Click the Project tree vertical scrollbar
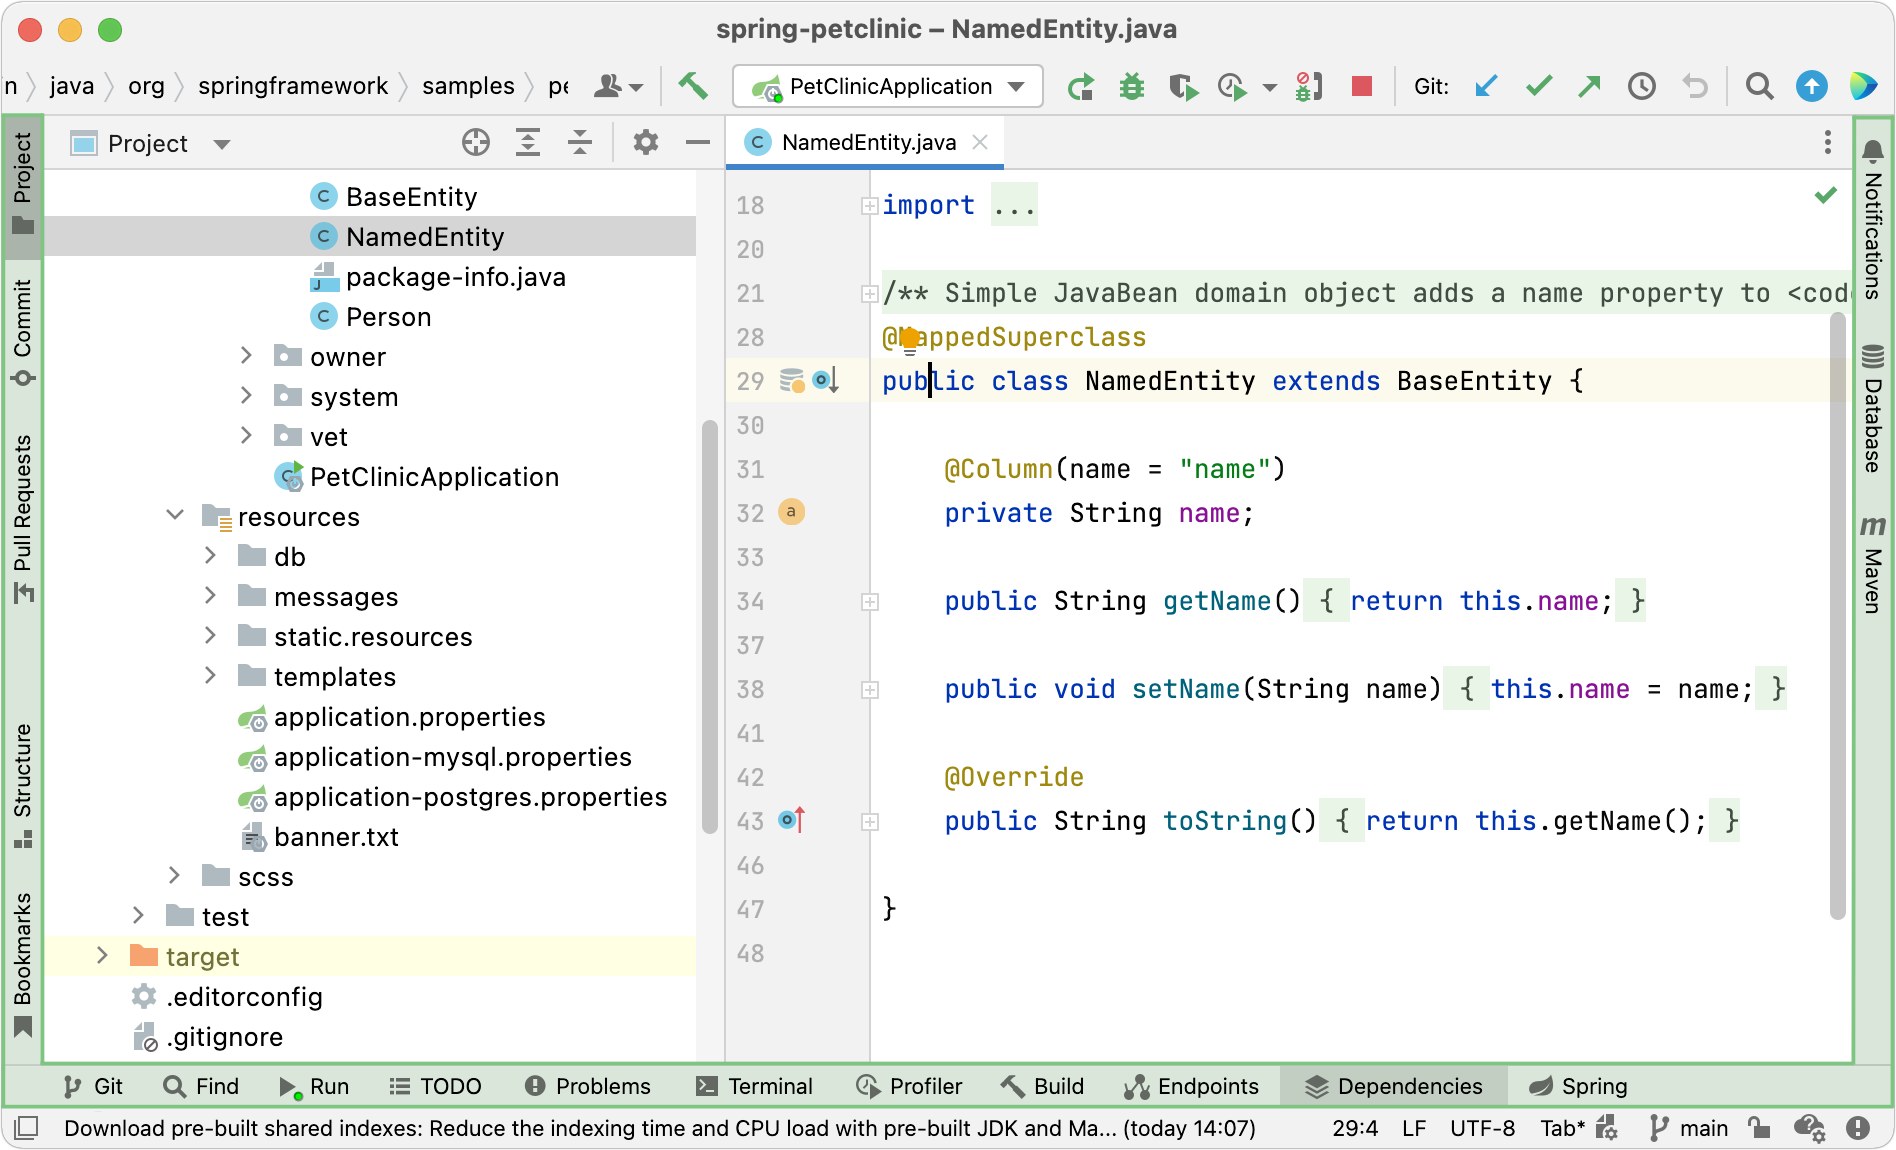The width and height of the screenshot is (1896, 1150). (x=710, y=626)
